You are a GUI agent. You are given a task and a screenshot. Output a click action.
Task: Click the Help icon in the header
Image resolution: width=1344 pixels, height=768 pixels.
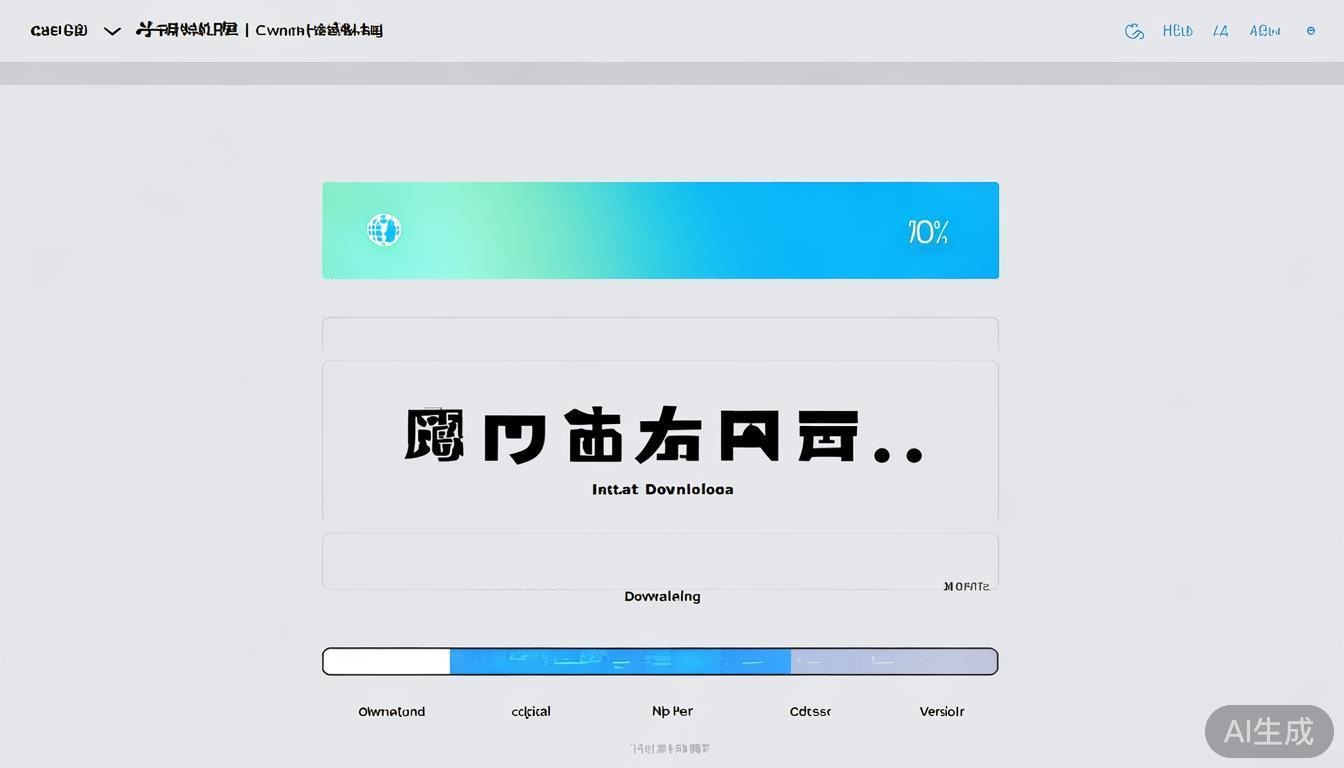(1177, 31)
